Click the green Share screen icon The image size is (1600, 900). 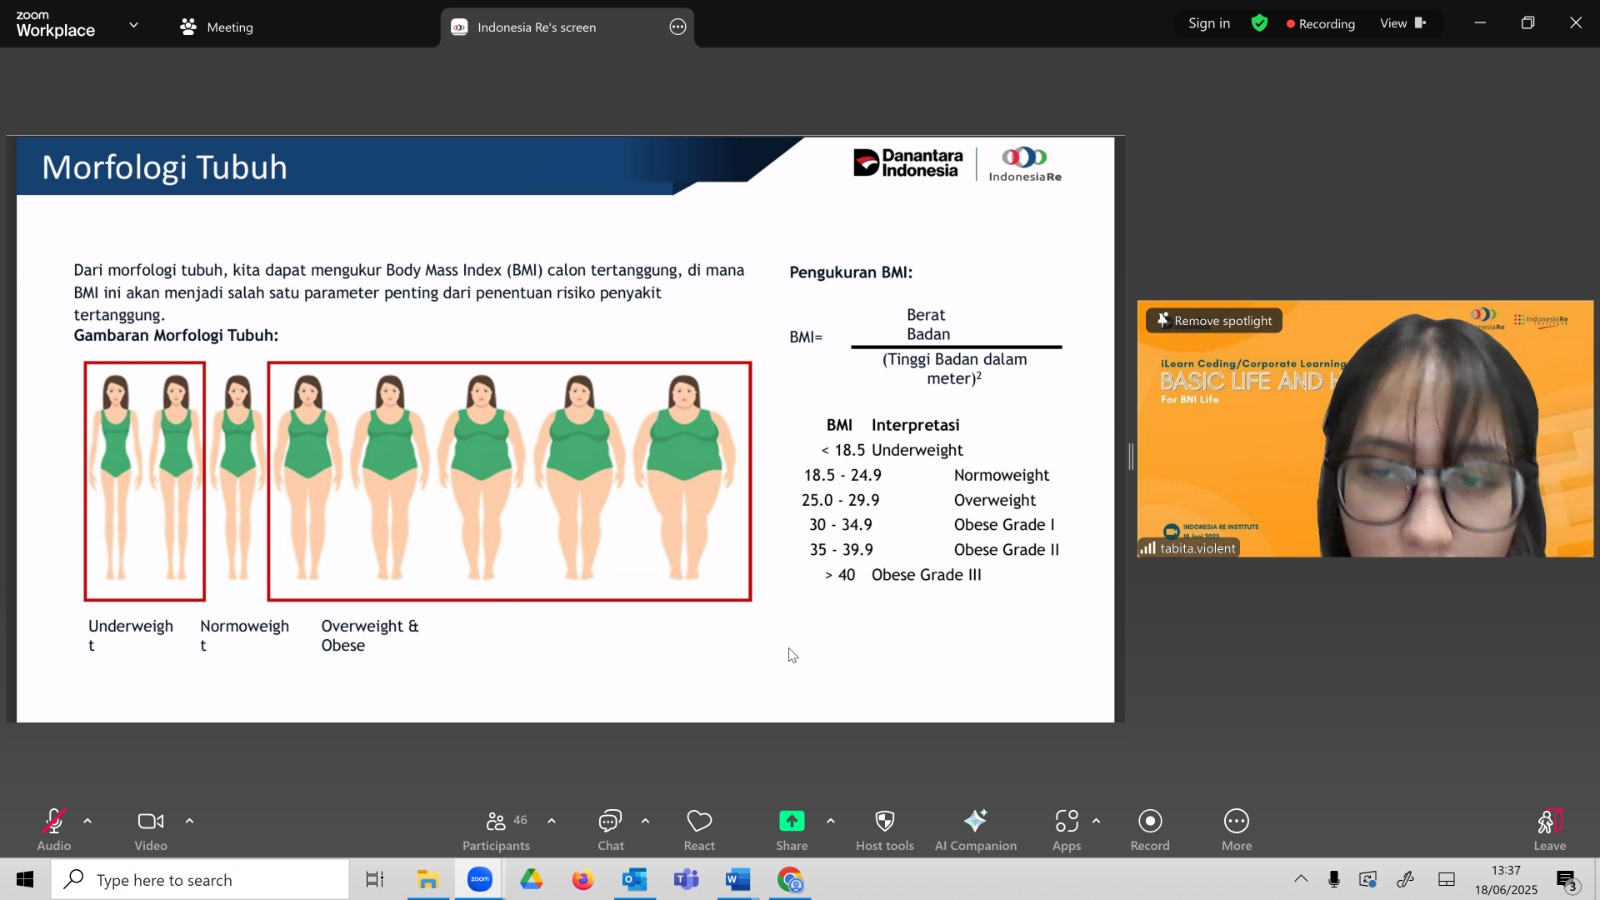[x=791, y=821]
